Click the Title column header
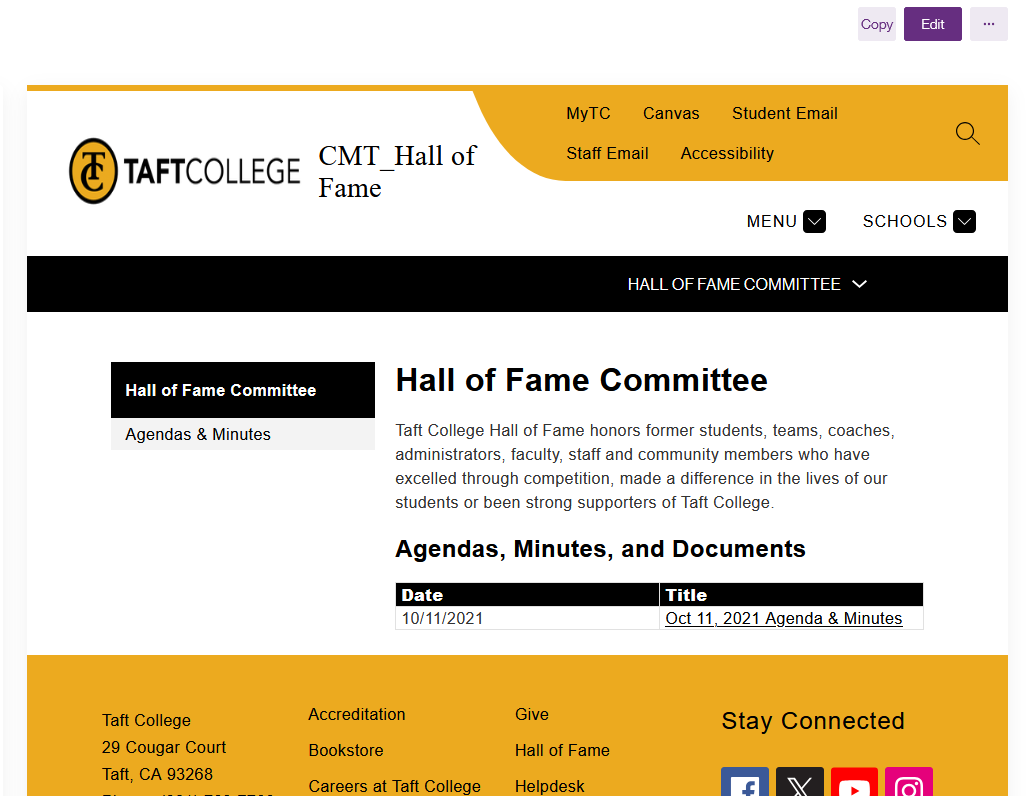This screenshot has height=796, width=1036. pyautogui.click(x=791, y=595)
